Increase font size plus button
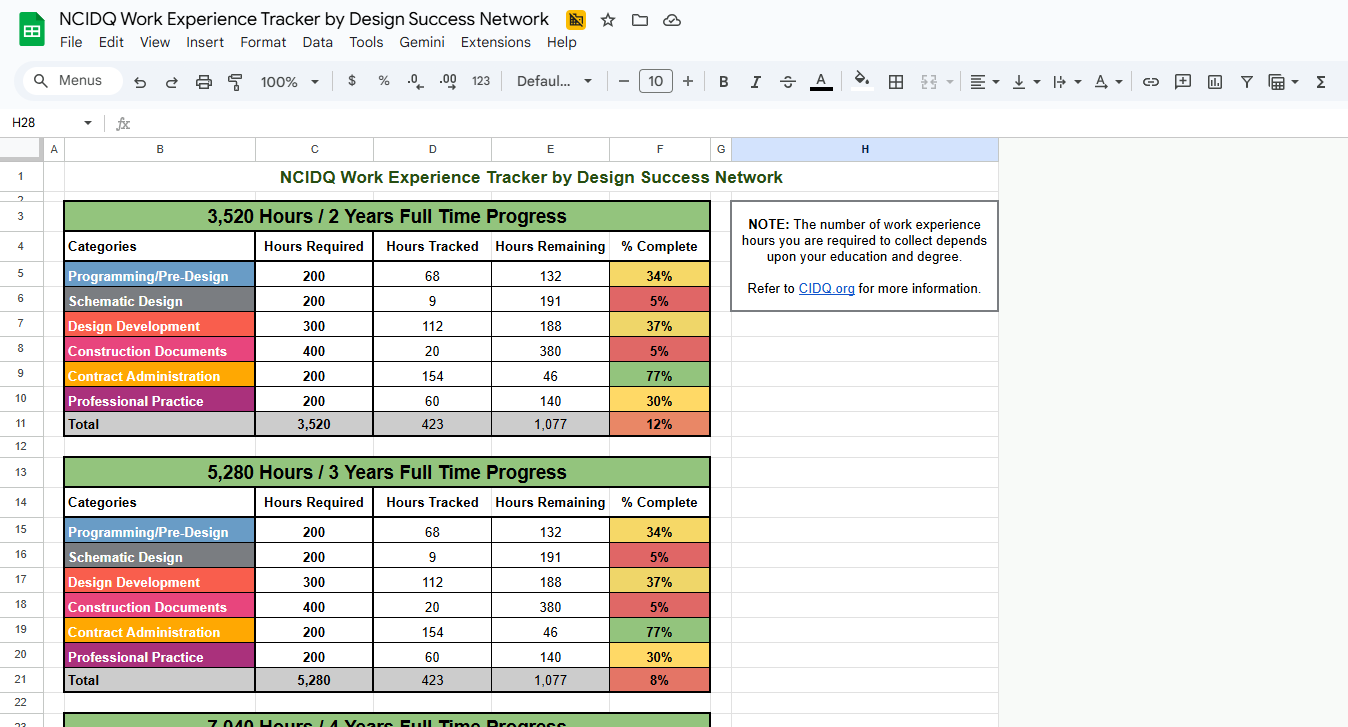Viewport: 1348px width, 727px height. (688, 81)
